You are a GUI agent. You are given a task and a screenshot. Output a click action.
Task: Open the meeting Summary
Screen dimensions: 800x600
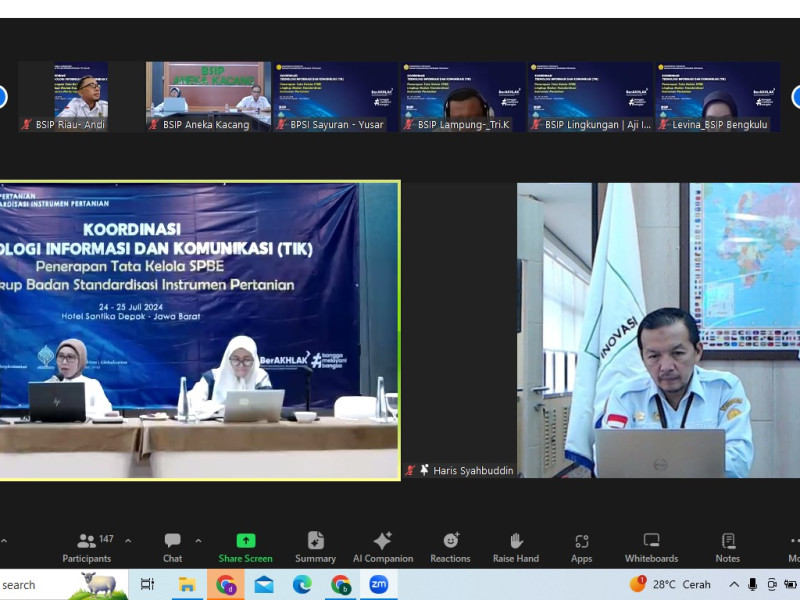(315, 546)
